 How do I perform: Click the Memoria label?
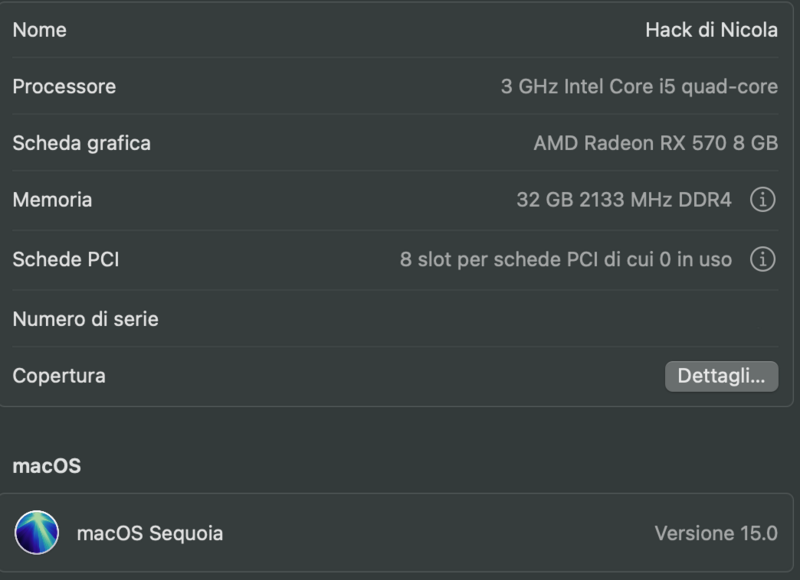coord(52,200)
